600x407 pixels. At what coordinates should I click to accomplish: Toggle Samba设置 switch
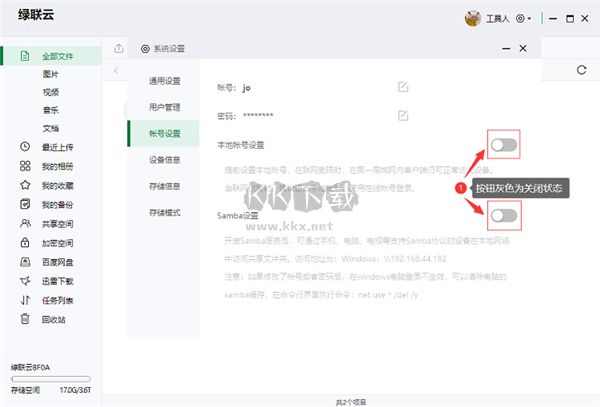click(x=504, y=215)
